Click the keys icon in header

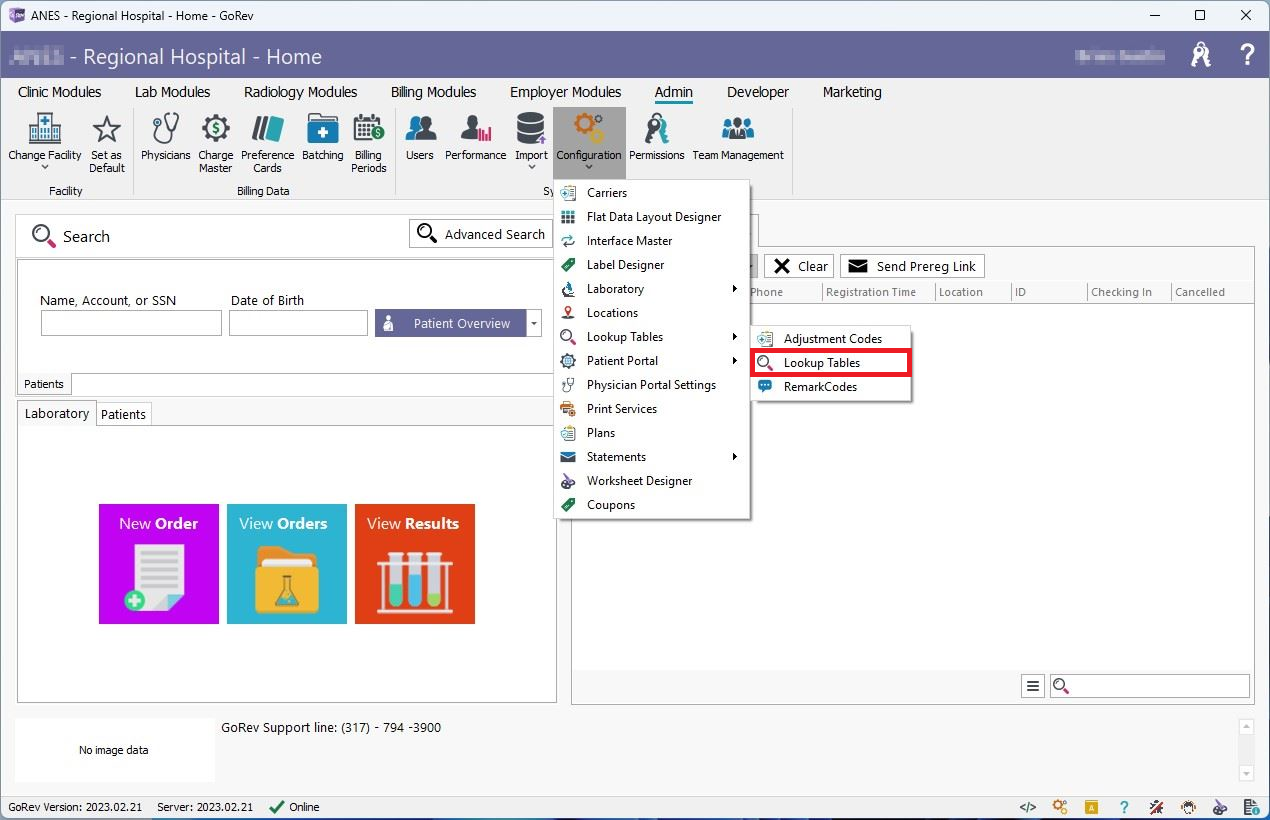(1201, 55)
